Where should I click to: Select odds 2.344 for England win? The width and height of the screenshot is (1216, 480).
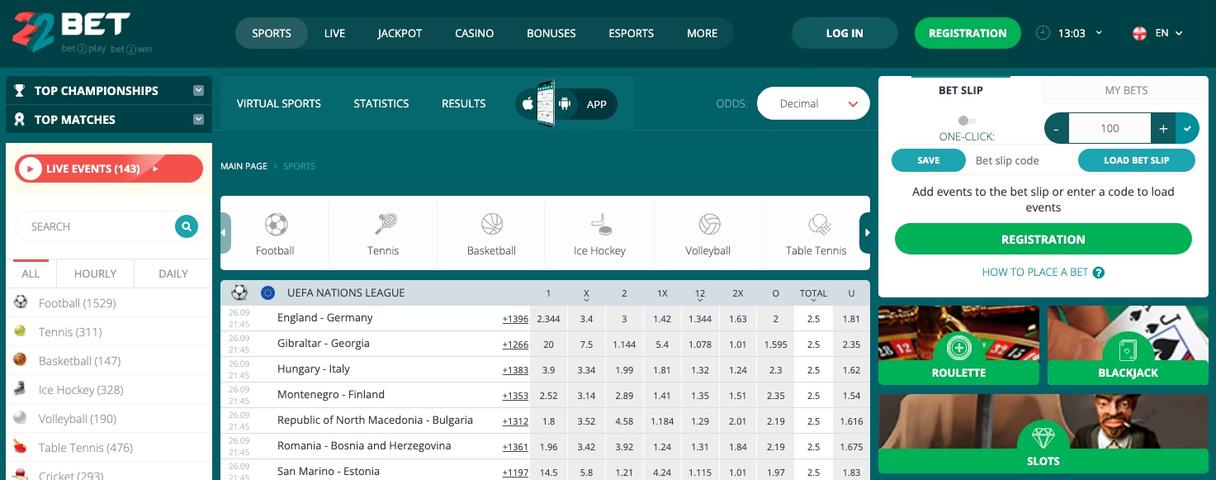(x=548, y=319)
